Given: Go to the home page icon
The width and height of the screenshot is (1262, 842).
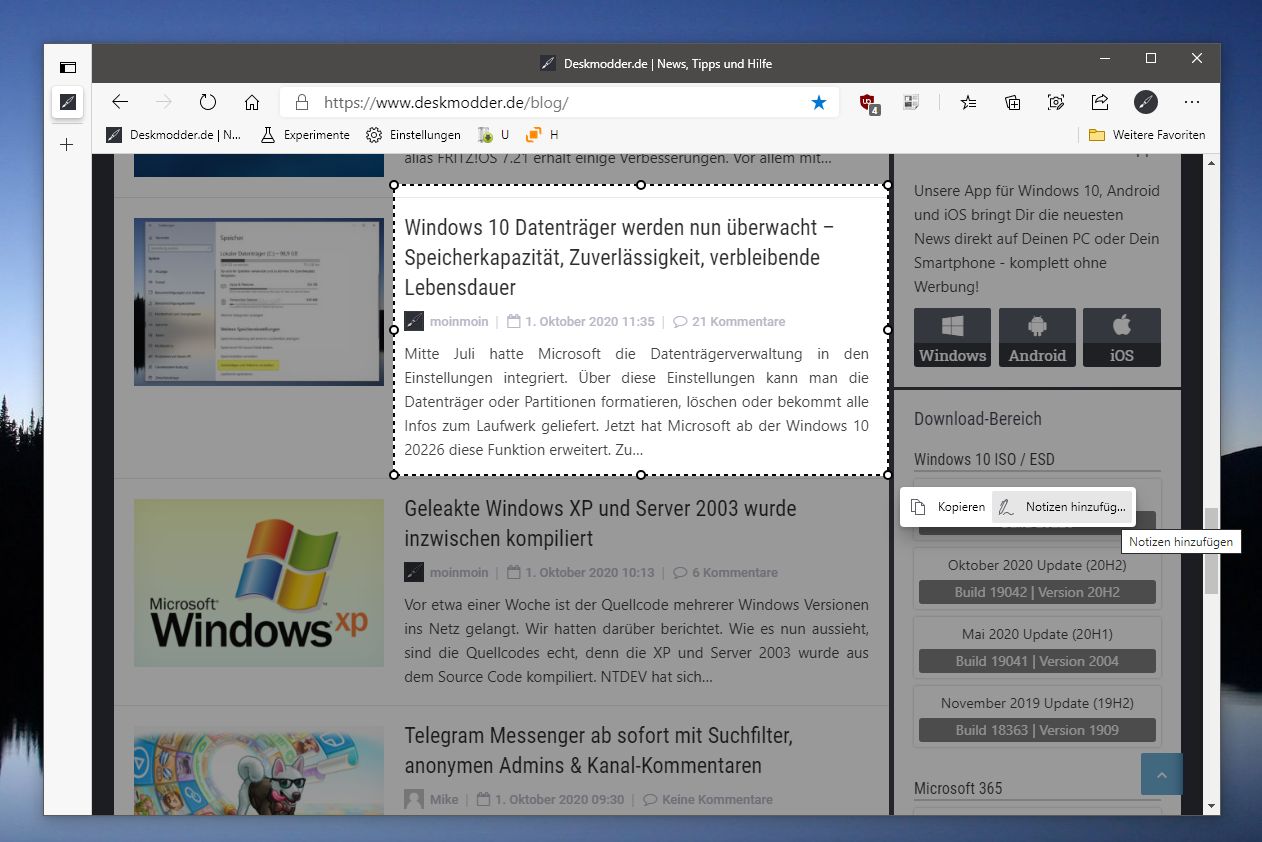Looking at the screenshot, I should (252, 102).
